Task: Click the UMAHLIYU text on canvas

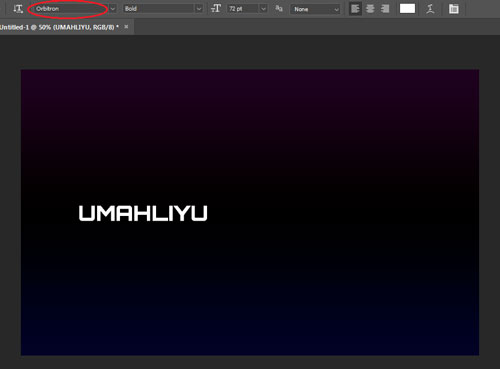Action: tap(143, 213)
